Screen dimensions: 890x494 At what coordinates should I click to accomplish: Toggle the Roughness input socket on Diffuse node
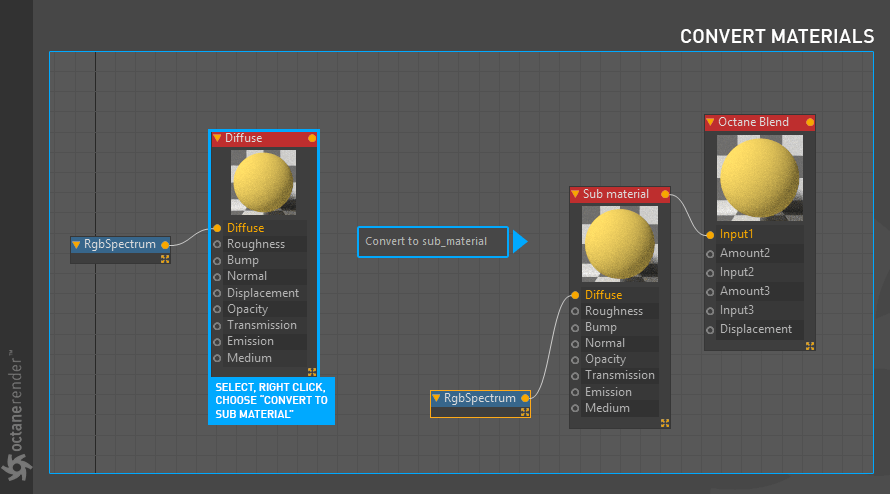pos(217,244)
